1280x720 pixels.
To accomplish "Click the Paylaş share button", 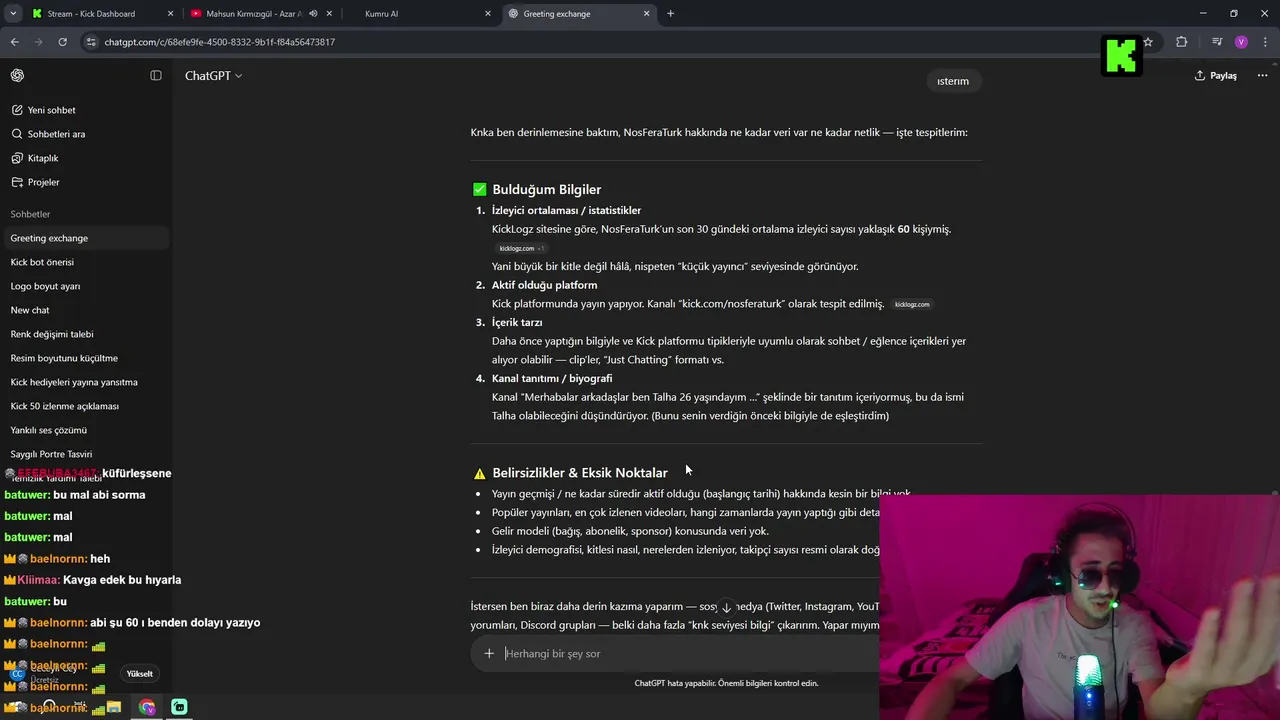I will click(1216, 76).
